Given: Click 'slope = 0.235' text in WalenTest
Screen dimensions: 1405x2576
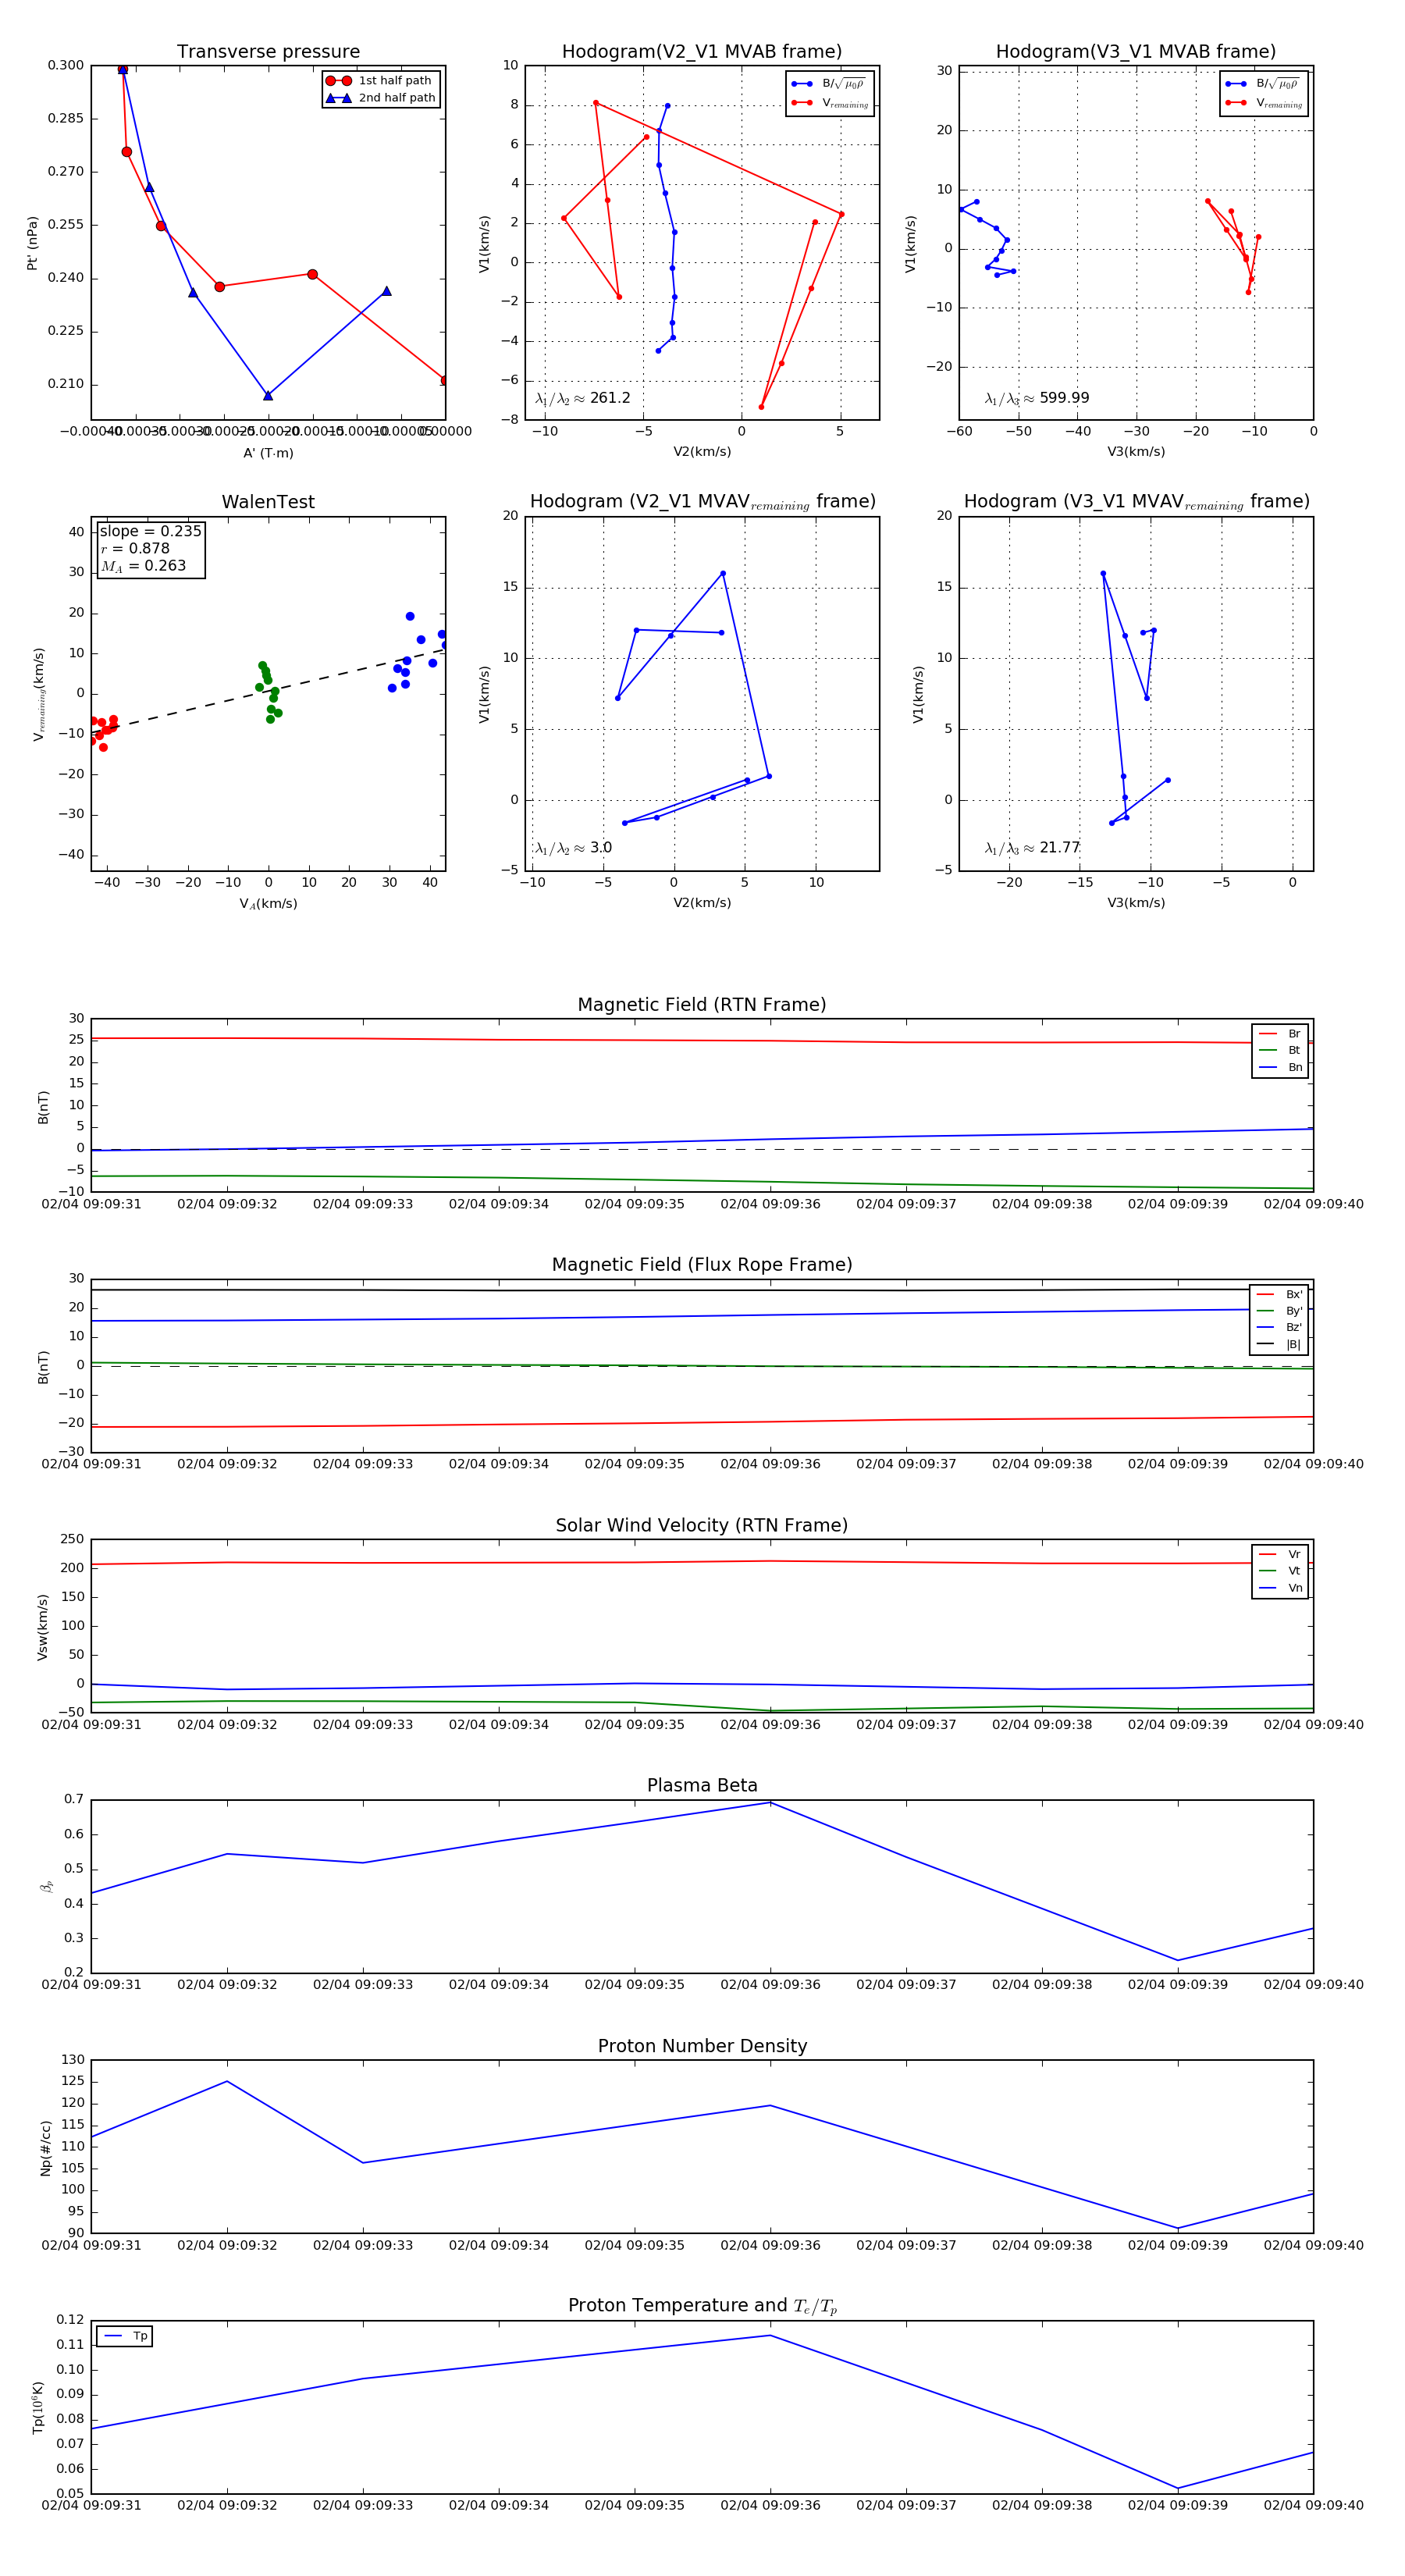Looking at the screenshot, I should pyautogui.click(x=150, y=531).
